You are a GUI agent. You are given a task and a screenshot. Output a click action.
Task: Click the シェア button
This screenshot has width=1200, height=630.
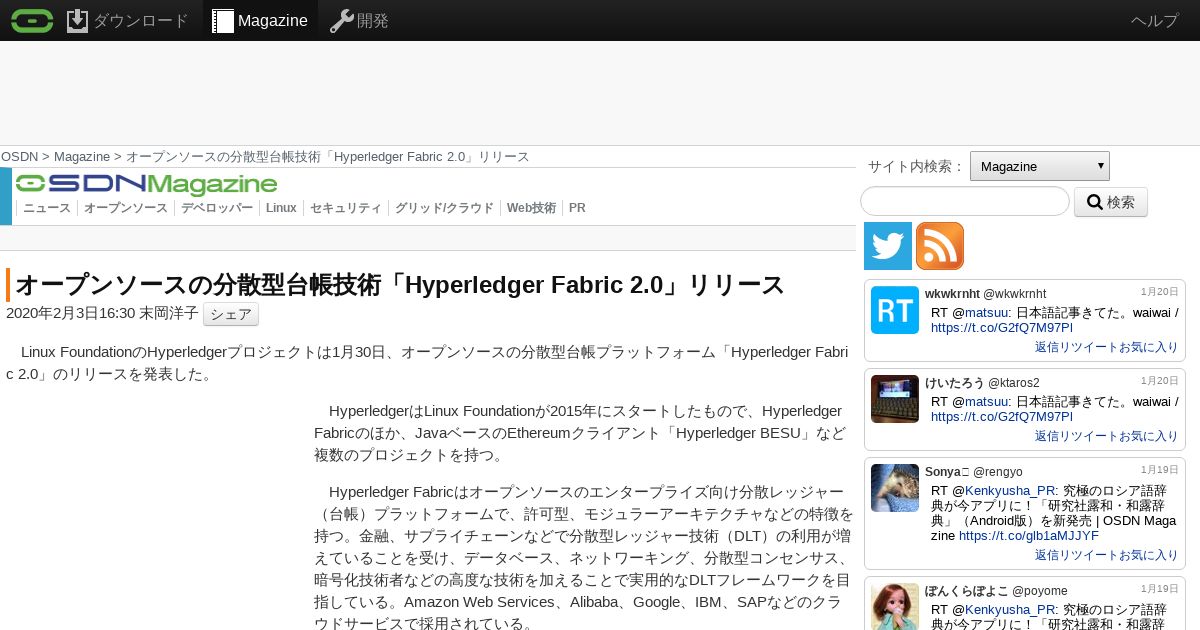coord(231,314)
